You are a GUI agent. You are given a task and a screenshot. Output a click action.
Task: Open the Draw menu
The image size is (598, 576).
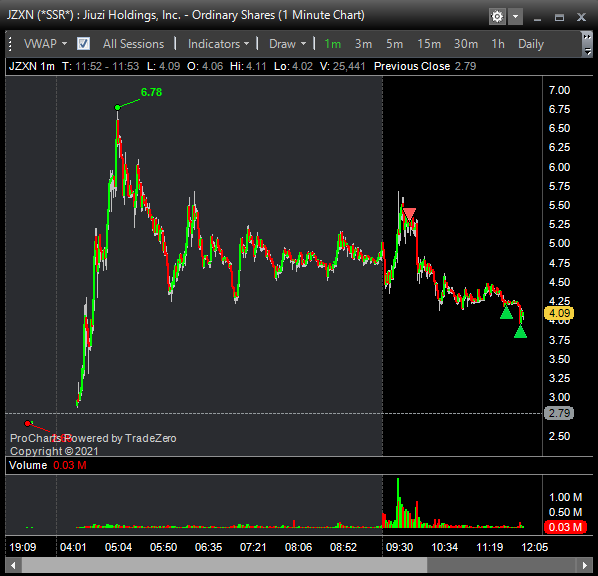click(288, 44)
